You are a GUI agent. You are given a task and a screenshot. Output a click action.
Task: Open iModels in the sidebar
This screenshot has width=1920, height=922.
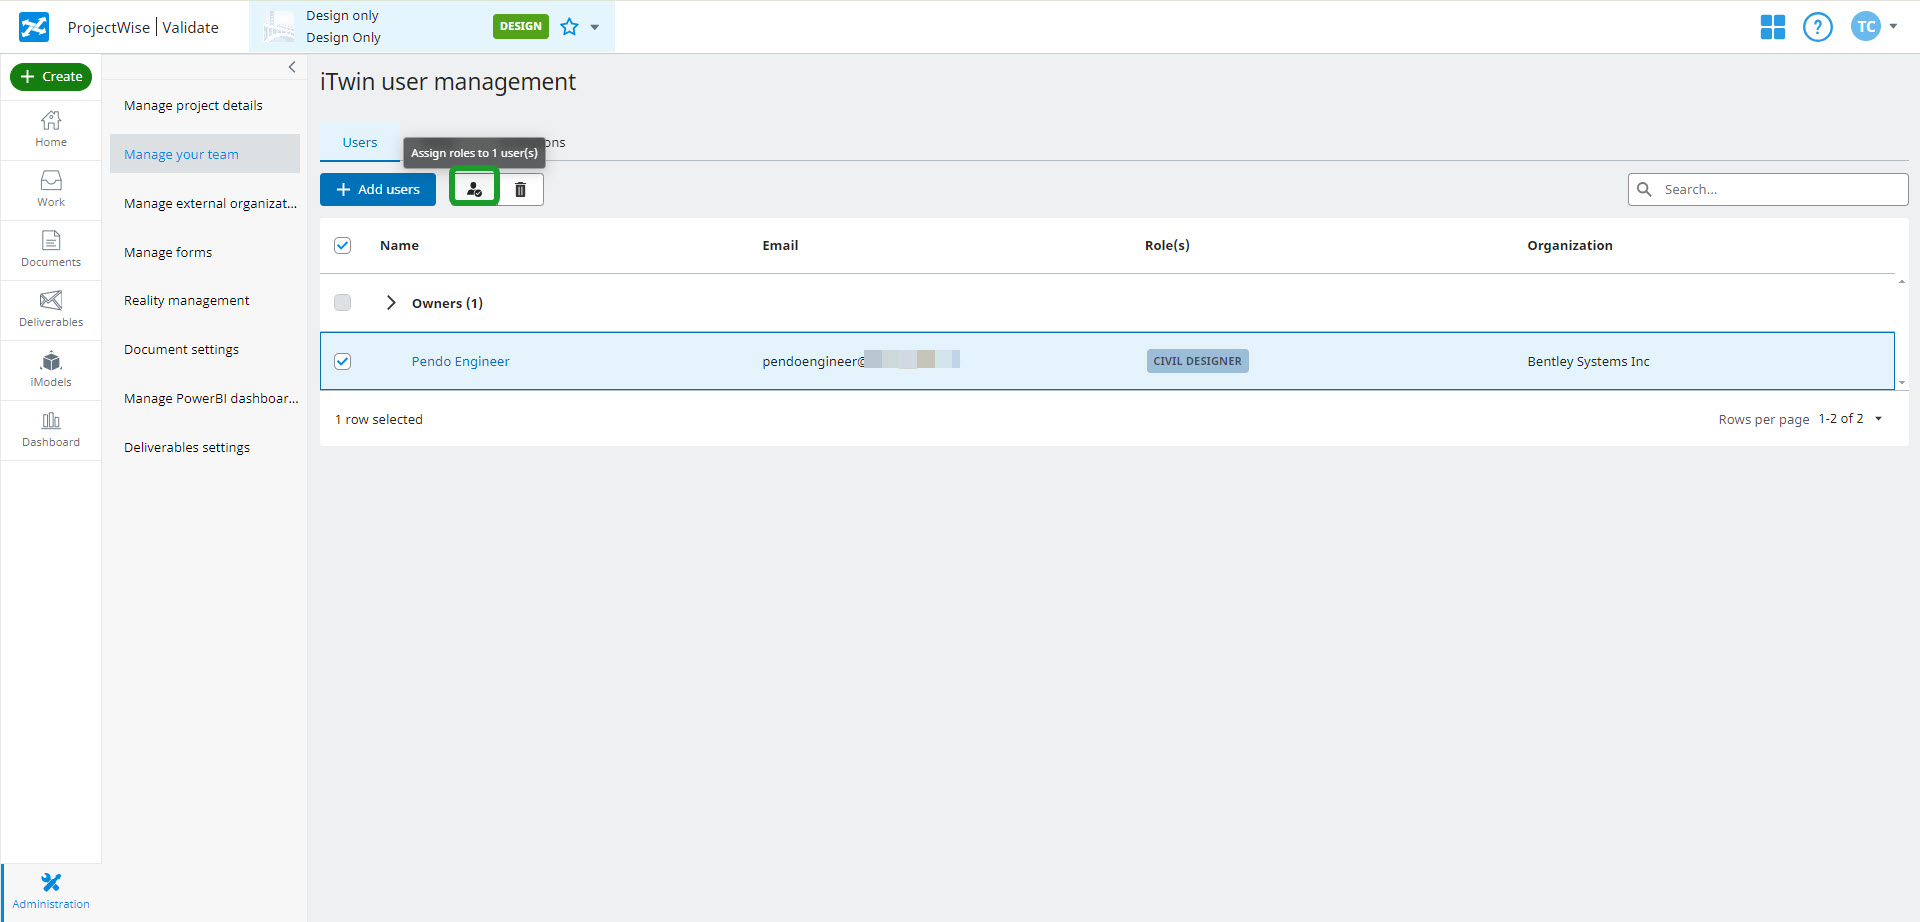[x=51, y=369]
